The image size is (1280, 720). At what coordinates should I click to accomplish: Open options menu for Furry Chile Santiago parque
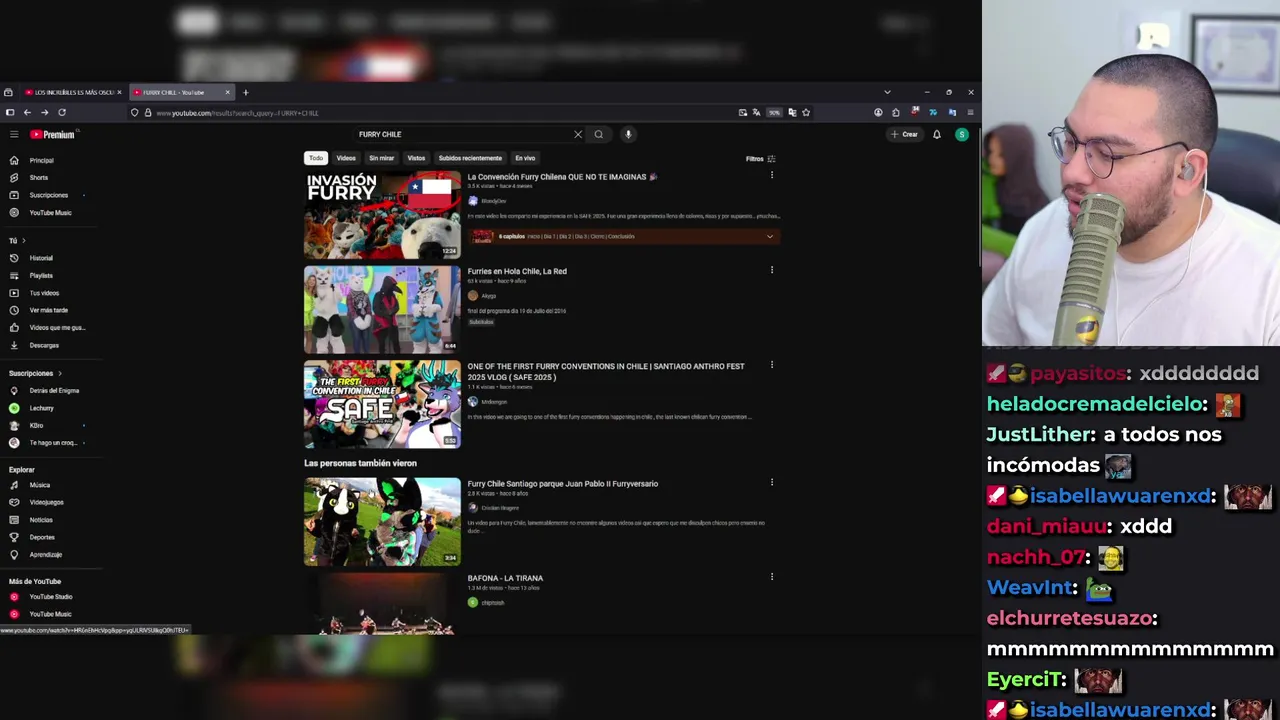click(771, 482)
